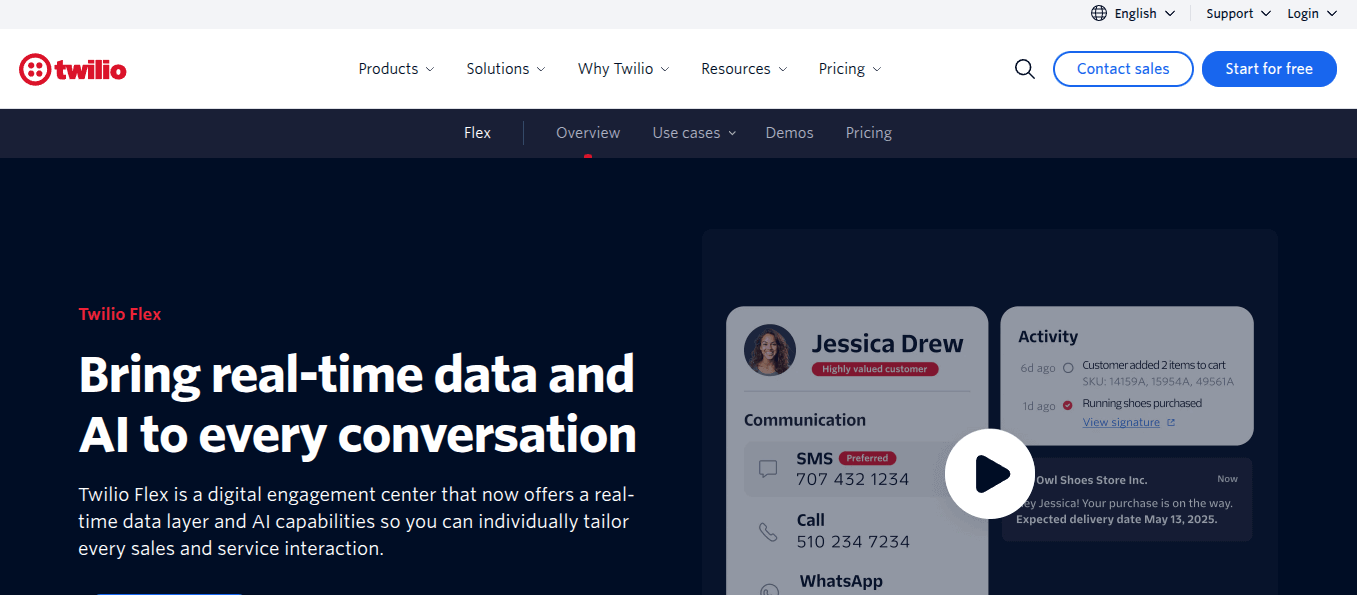1357x595 pixels.
Task: Click the Highly valued customer badge
Action: pyautogui.click(x=875, y=369)
